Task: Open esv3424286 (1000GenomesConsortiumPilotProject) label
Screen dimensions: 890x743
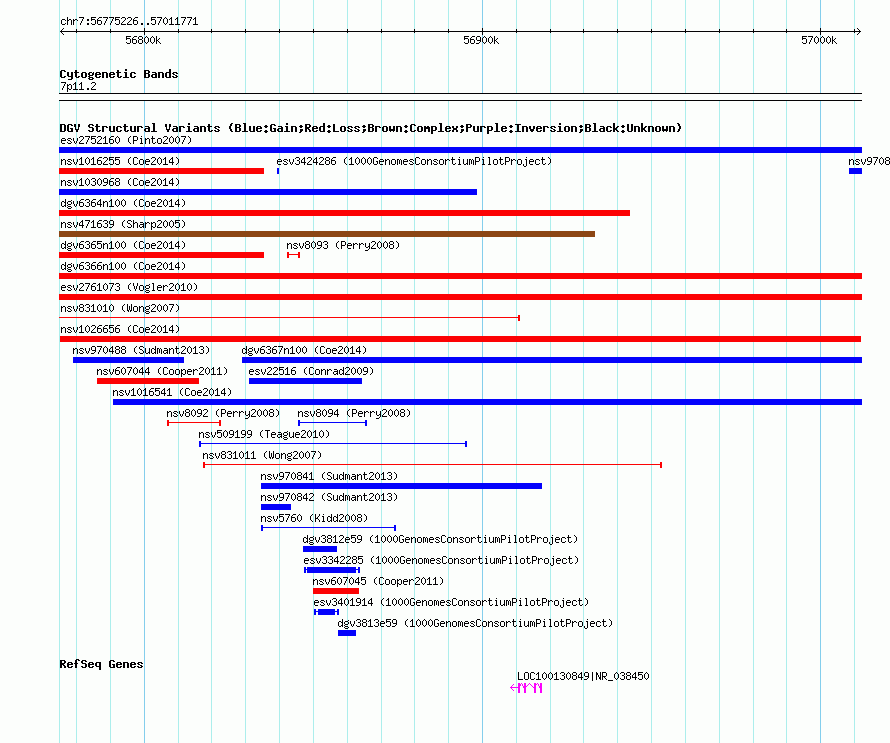Action: [x=414, y=161]
